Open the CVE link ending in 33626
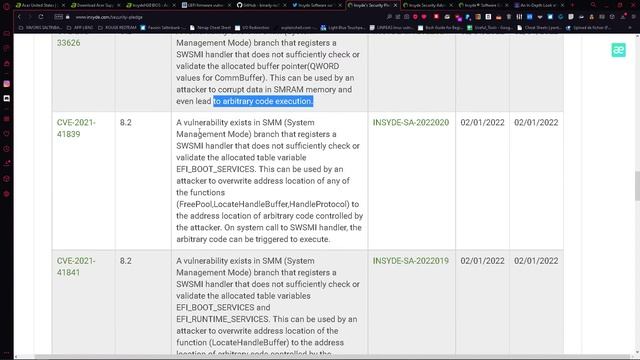This screenshot has height=360, width=640. (x=69, y=43)
